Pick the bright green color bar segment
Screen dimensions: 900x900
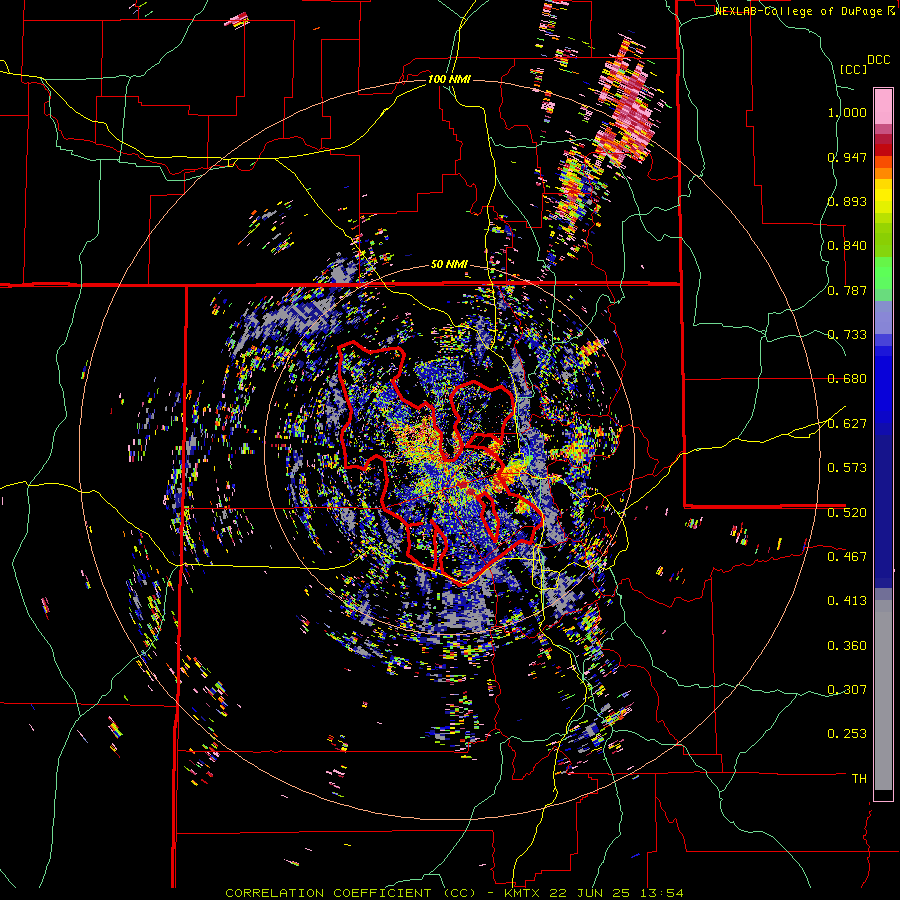pos(883,273)
